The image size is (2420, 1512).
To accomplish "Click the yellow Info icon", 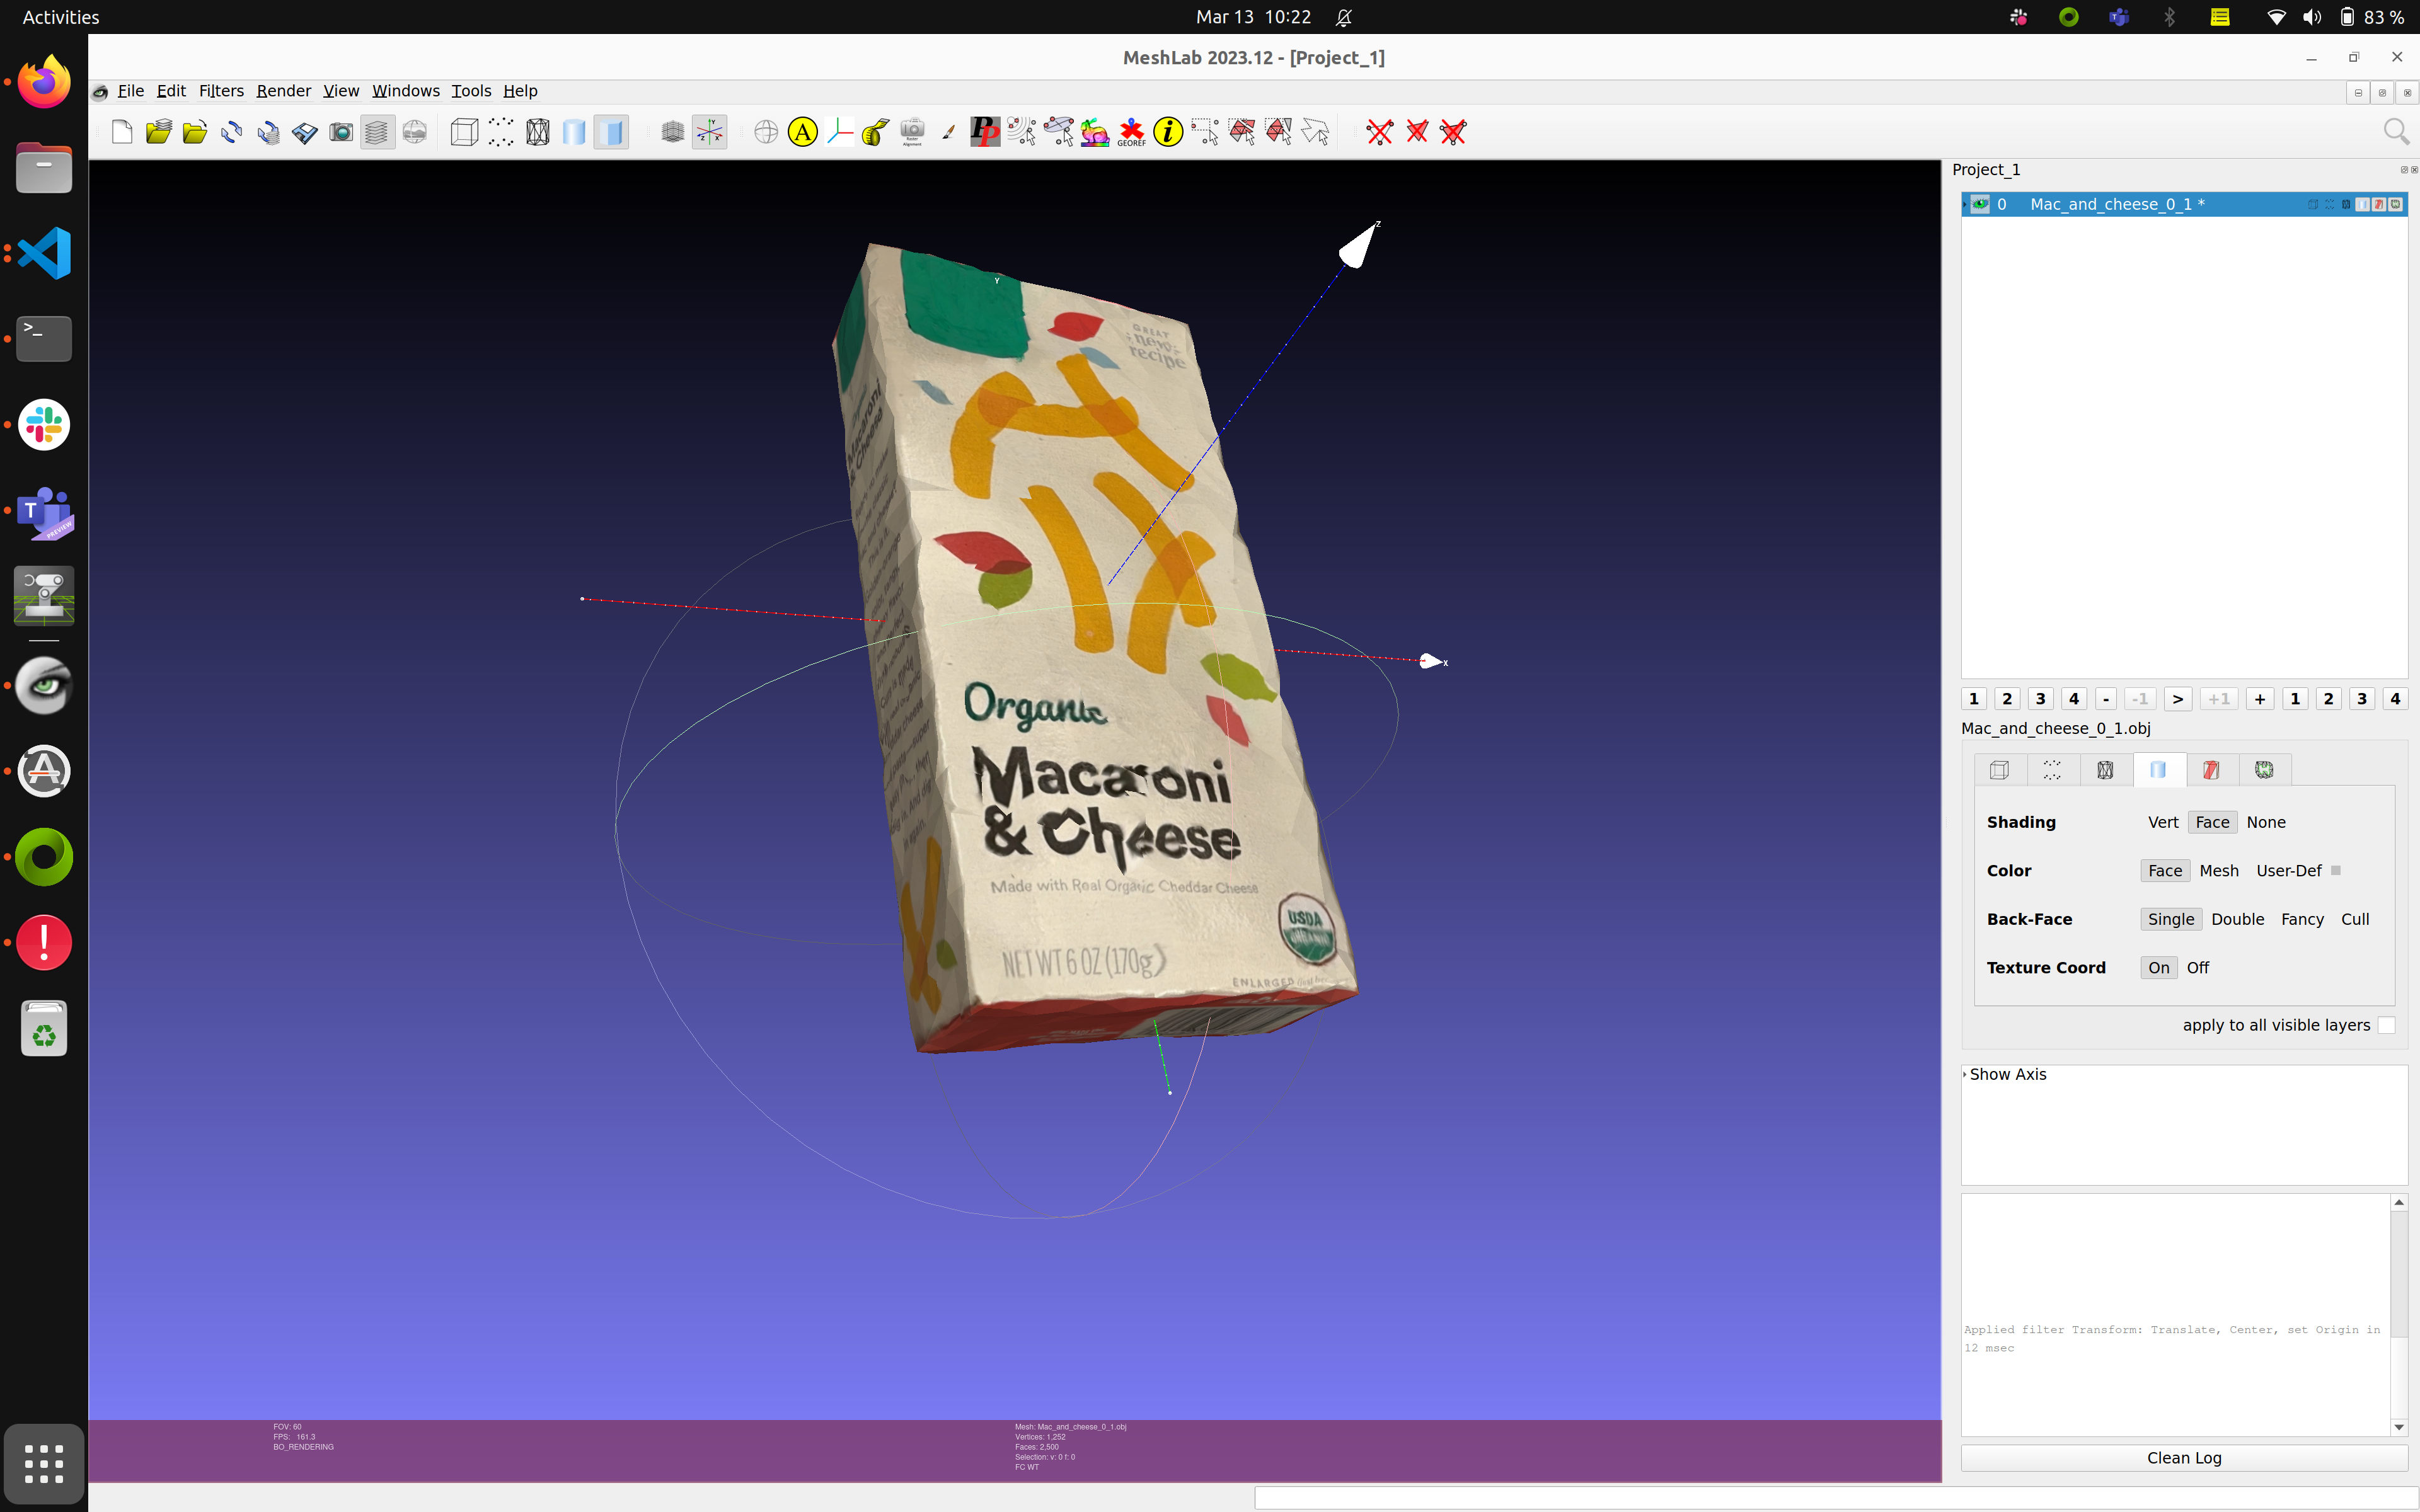I will point(1168,132).
